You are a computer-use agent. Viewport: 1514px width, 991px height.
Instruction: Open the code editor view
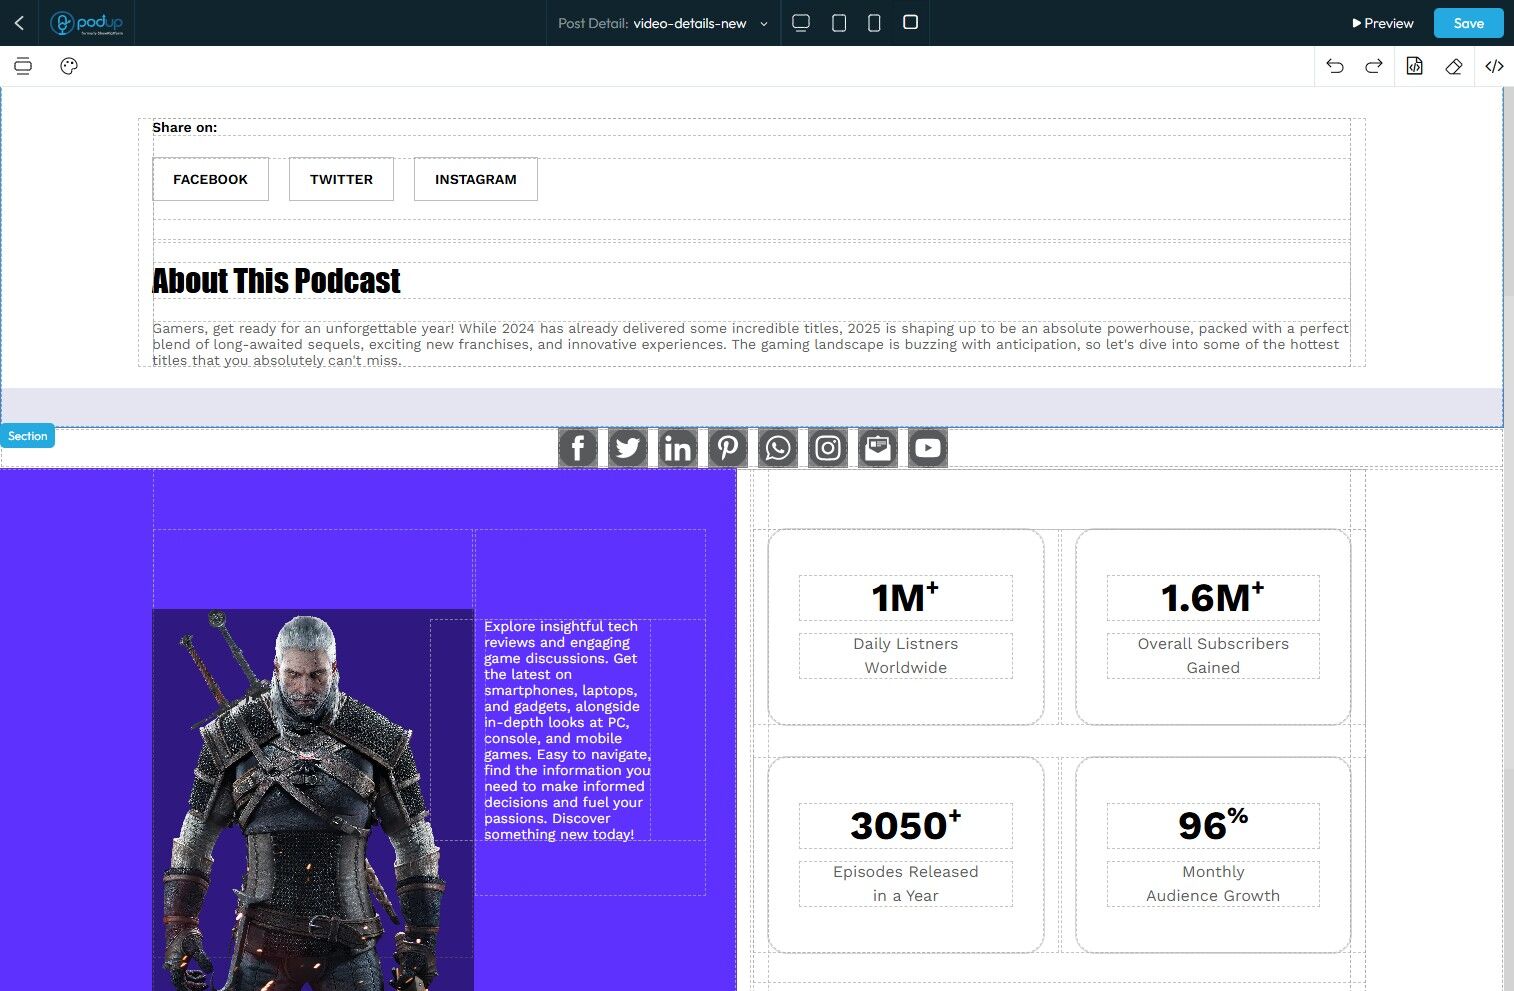tap(1494, 66)
